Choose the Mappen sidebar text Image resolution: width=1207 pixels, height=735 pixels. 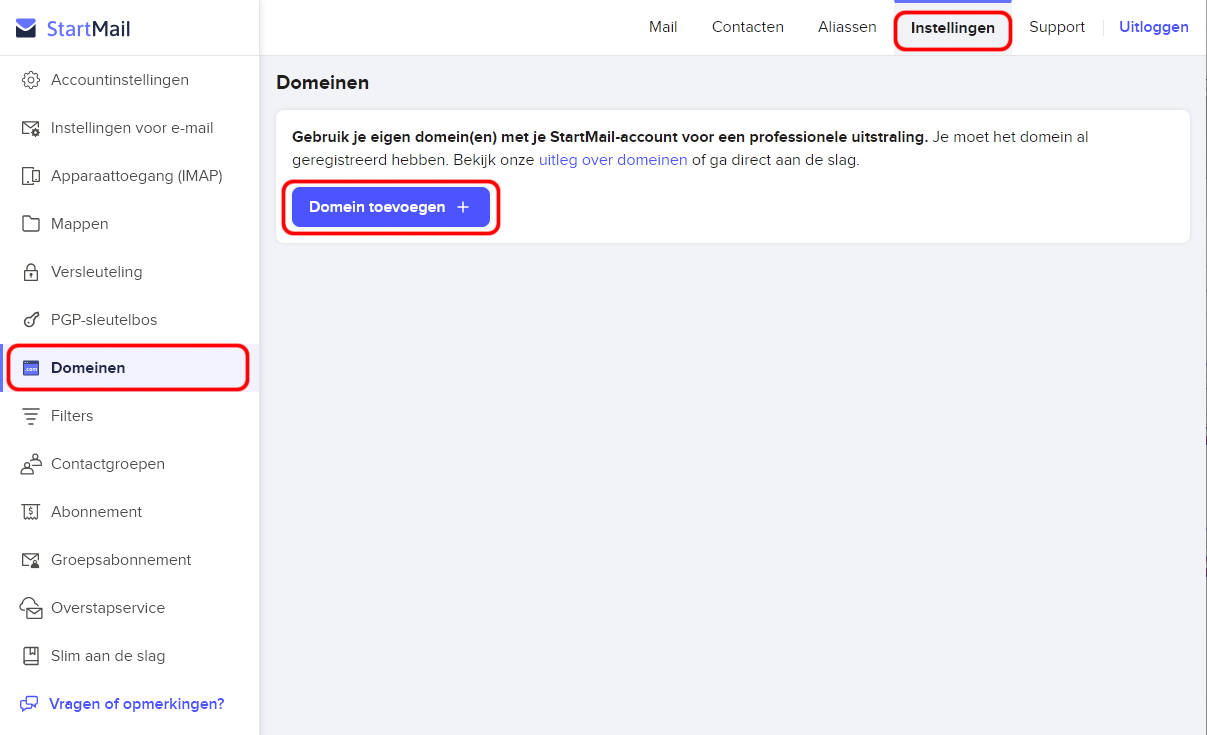tap(80, 224)
